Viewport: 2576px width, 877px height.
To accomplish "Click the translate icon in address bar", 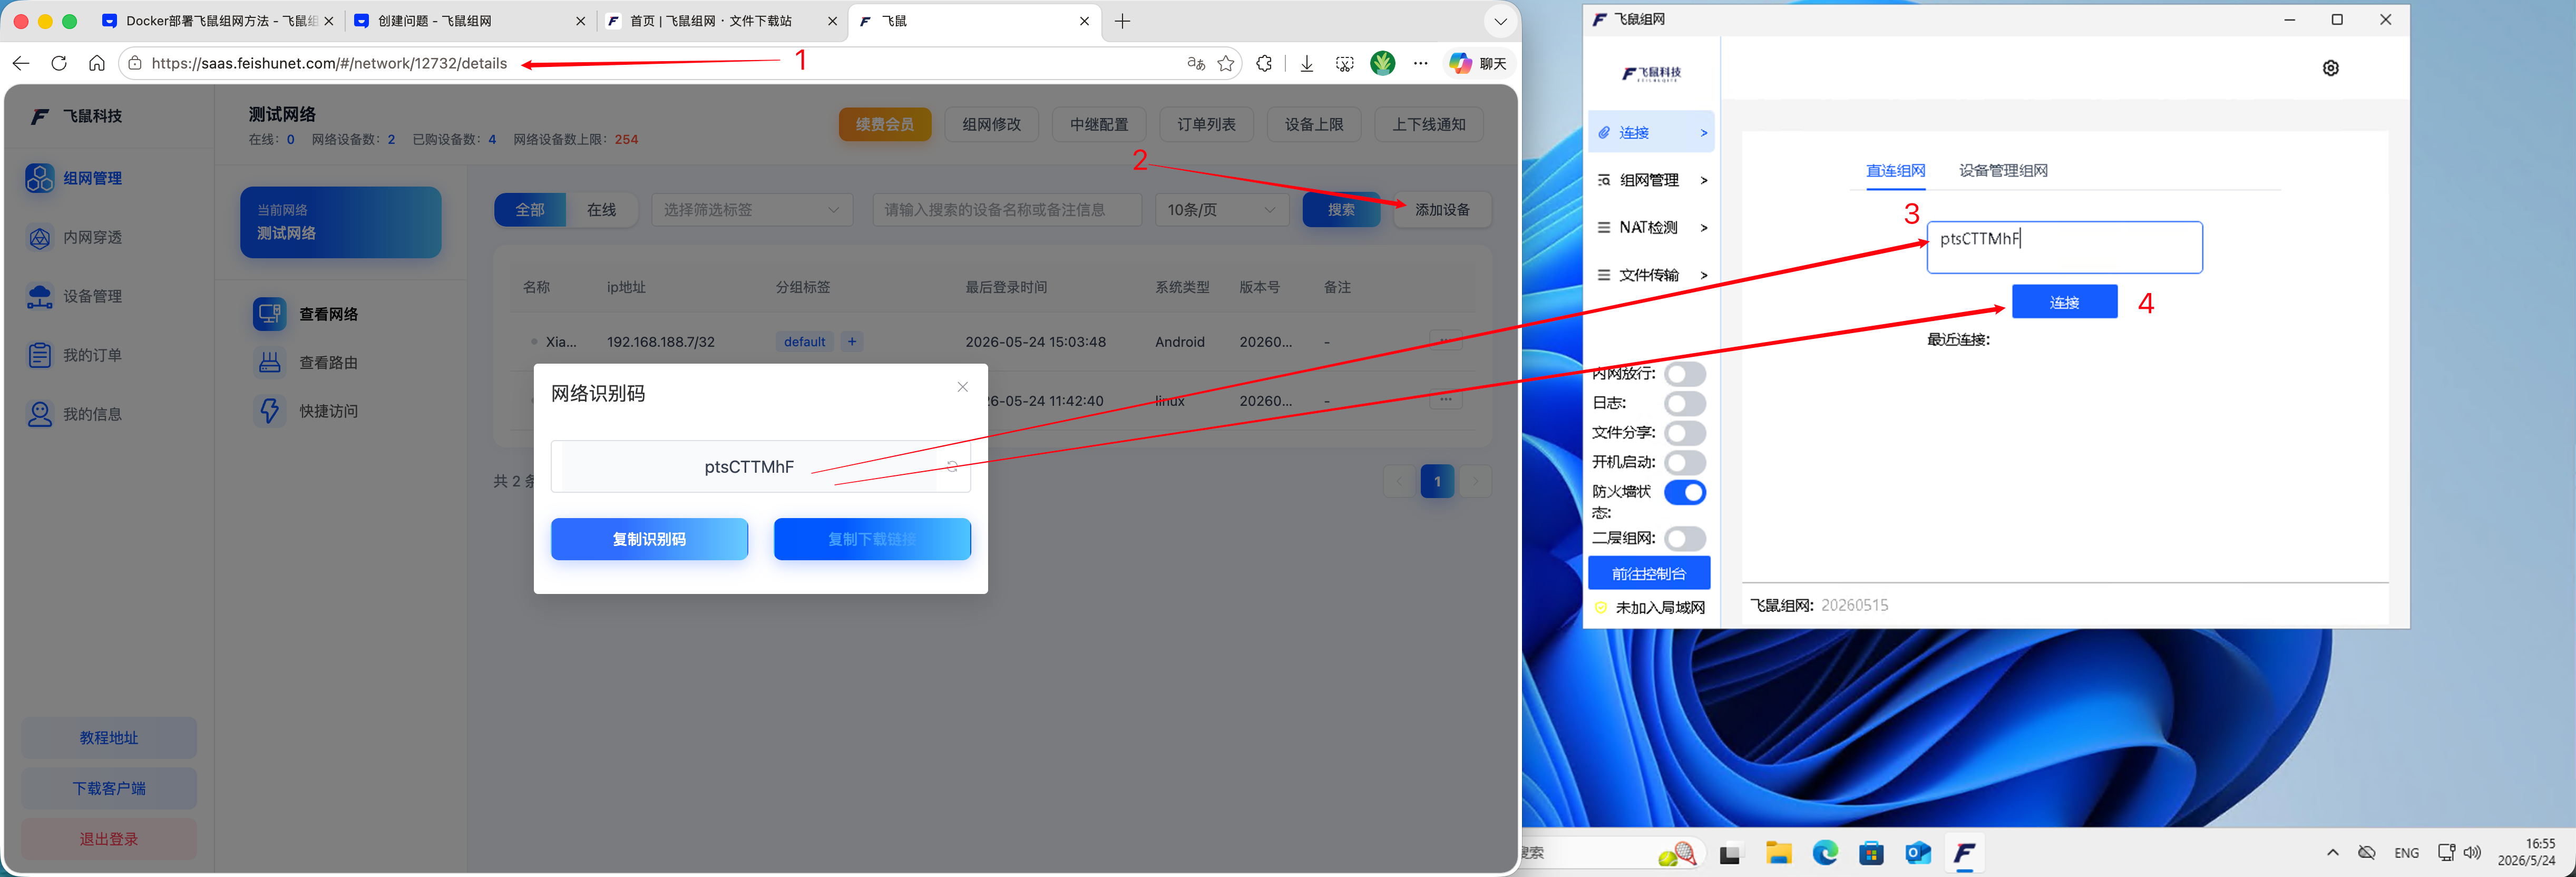I will coord(1196,63).
